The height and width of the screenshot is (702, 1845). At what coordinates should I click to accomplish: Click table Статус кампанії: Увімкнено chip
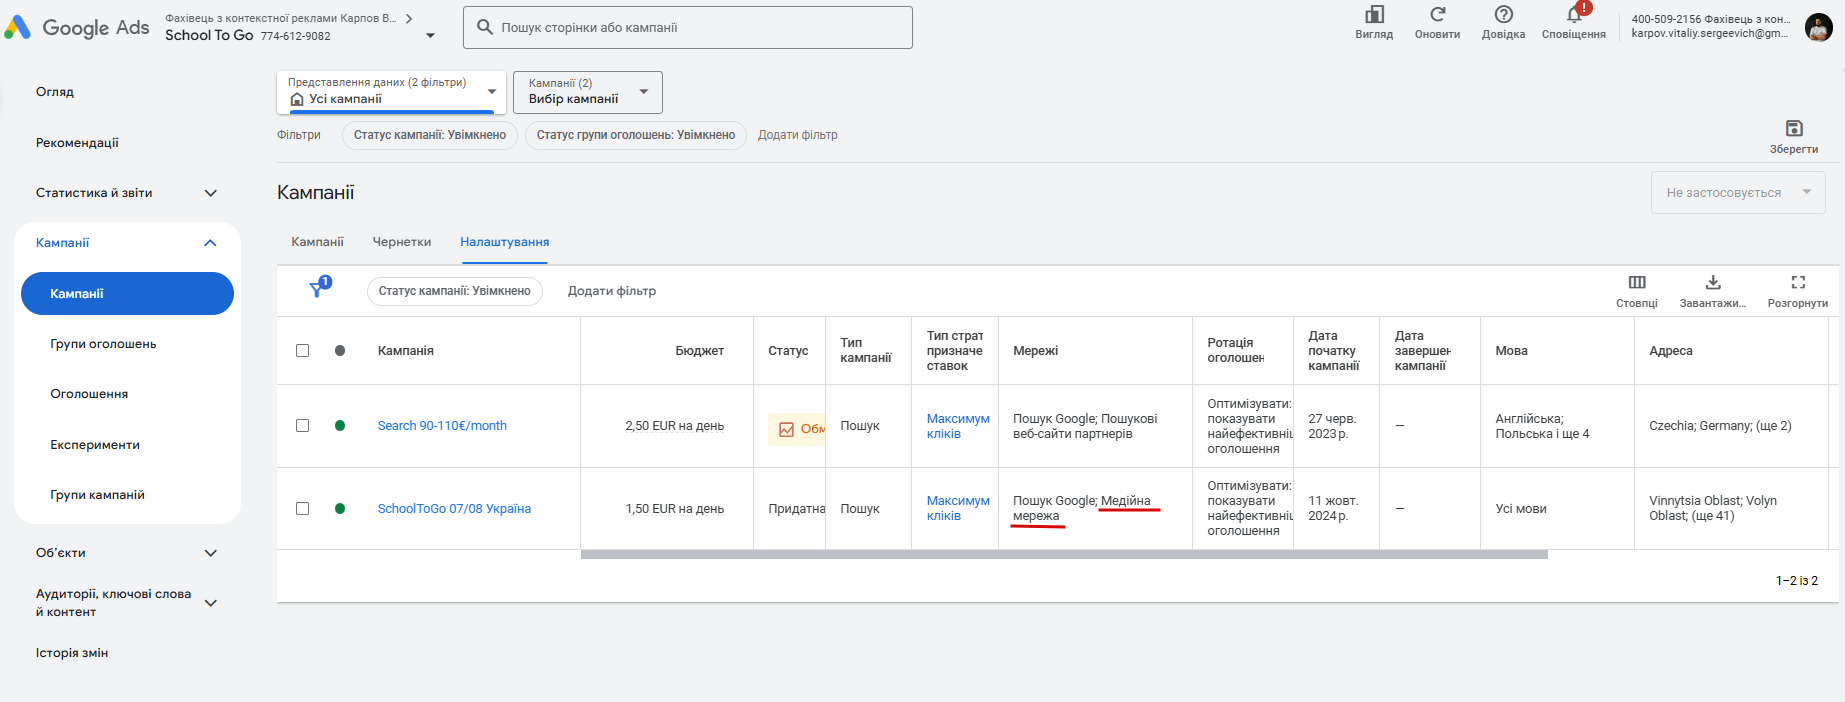point(455,291)
